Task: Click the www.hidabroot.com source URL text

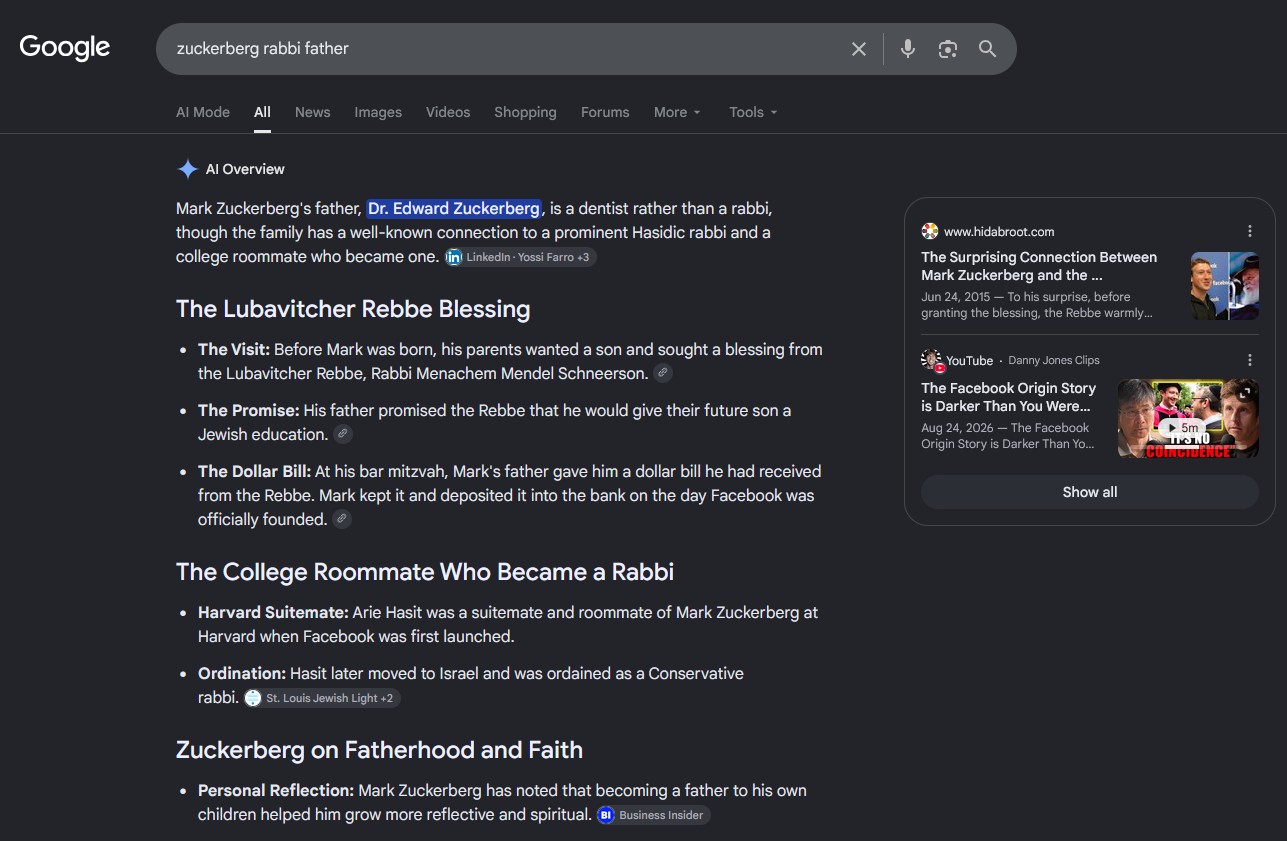Action: 999,231
